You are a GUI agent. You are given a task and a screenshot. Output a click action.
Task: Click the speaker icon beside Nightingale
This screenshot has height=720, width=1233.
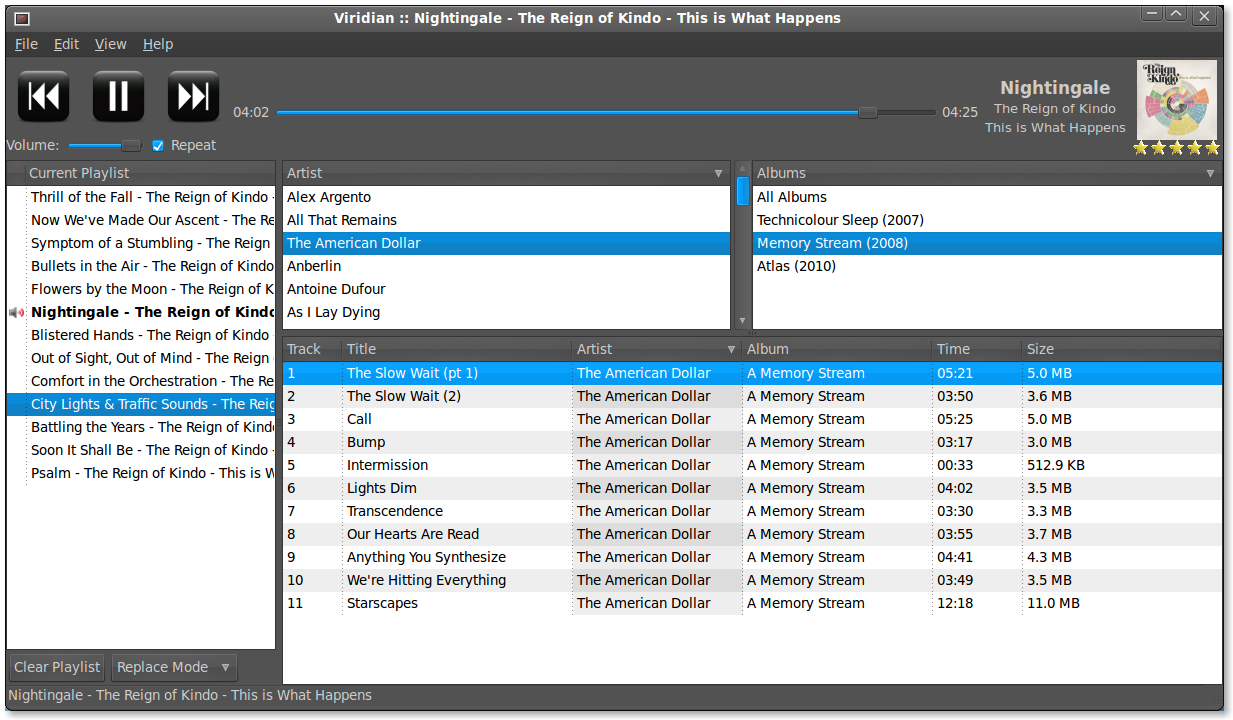click(16, 312)
